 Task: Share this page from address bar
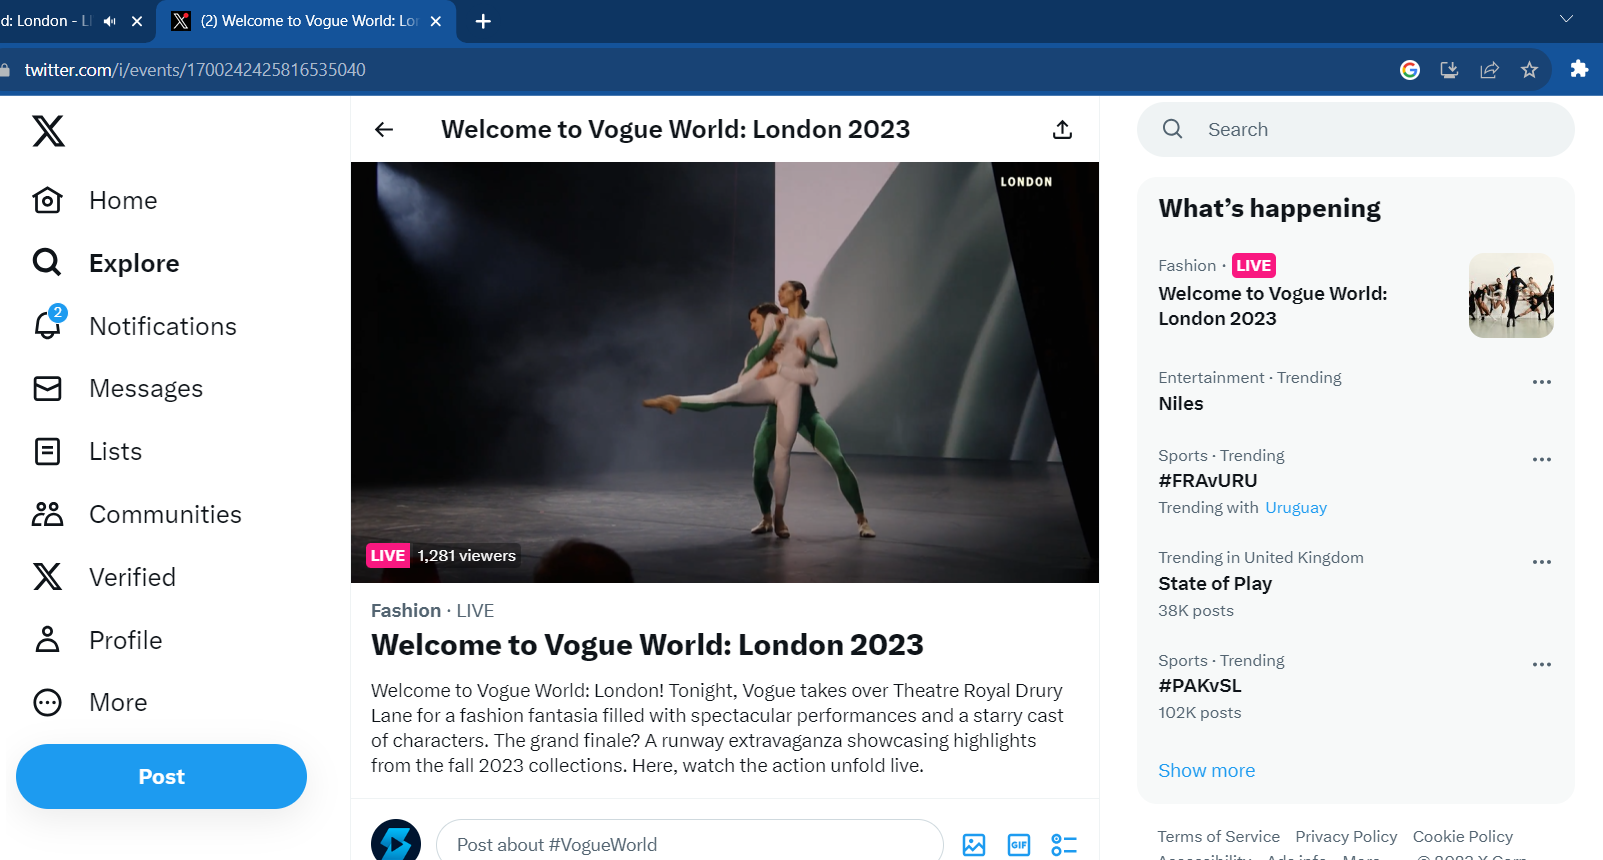click(x=1489, y=70)
